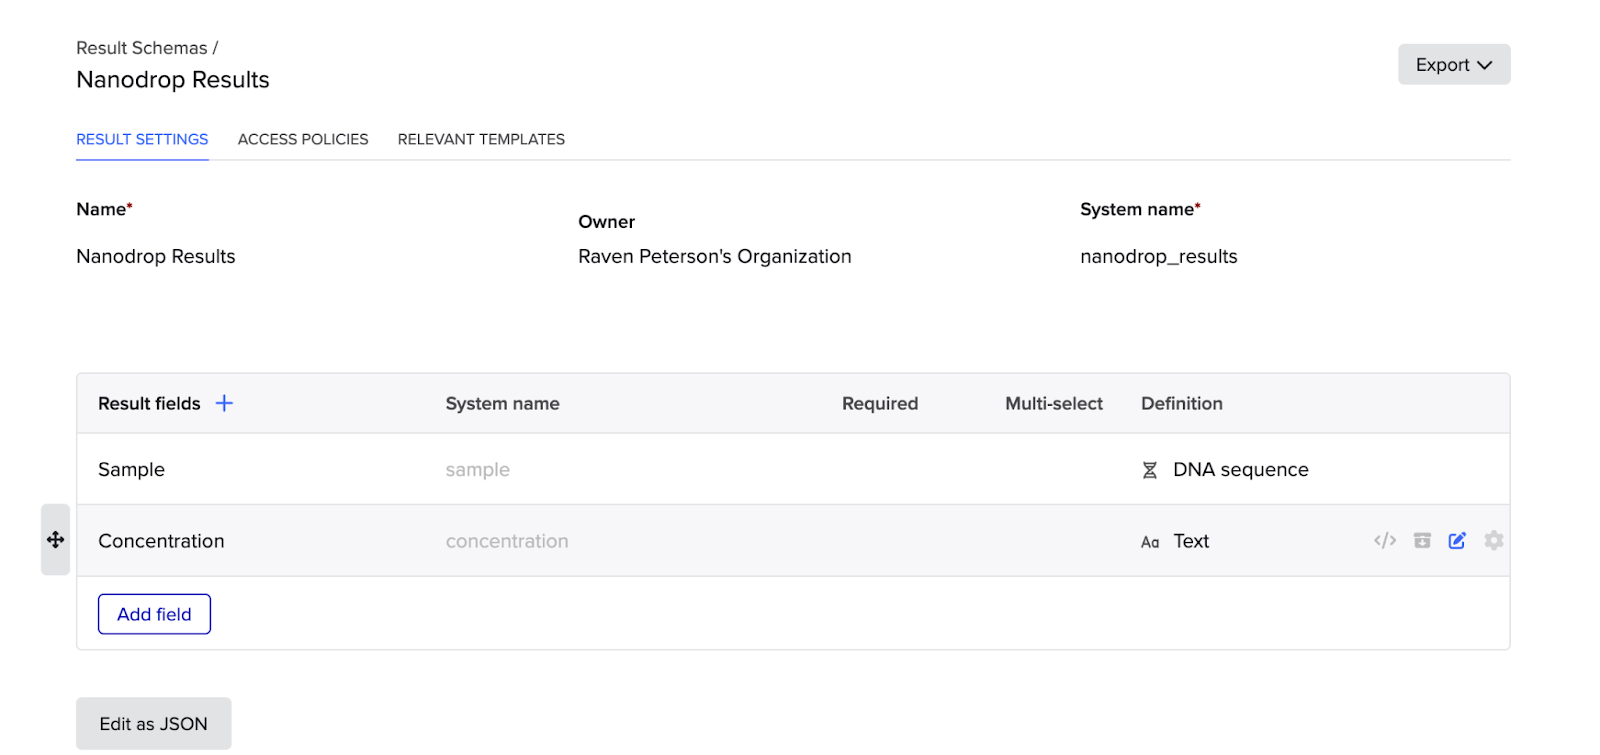Click the Edit as JSON button
Screen dimensions: 1600x755
pos(154,723)
